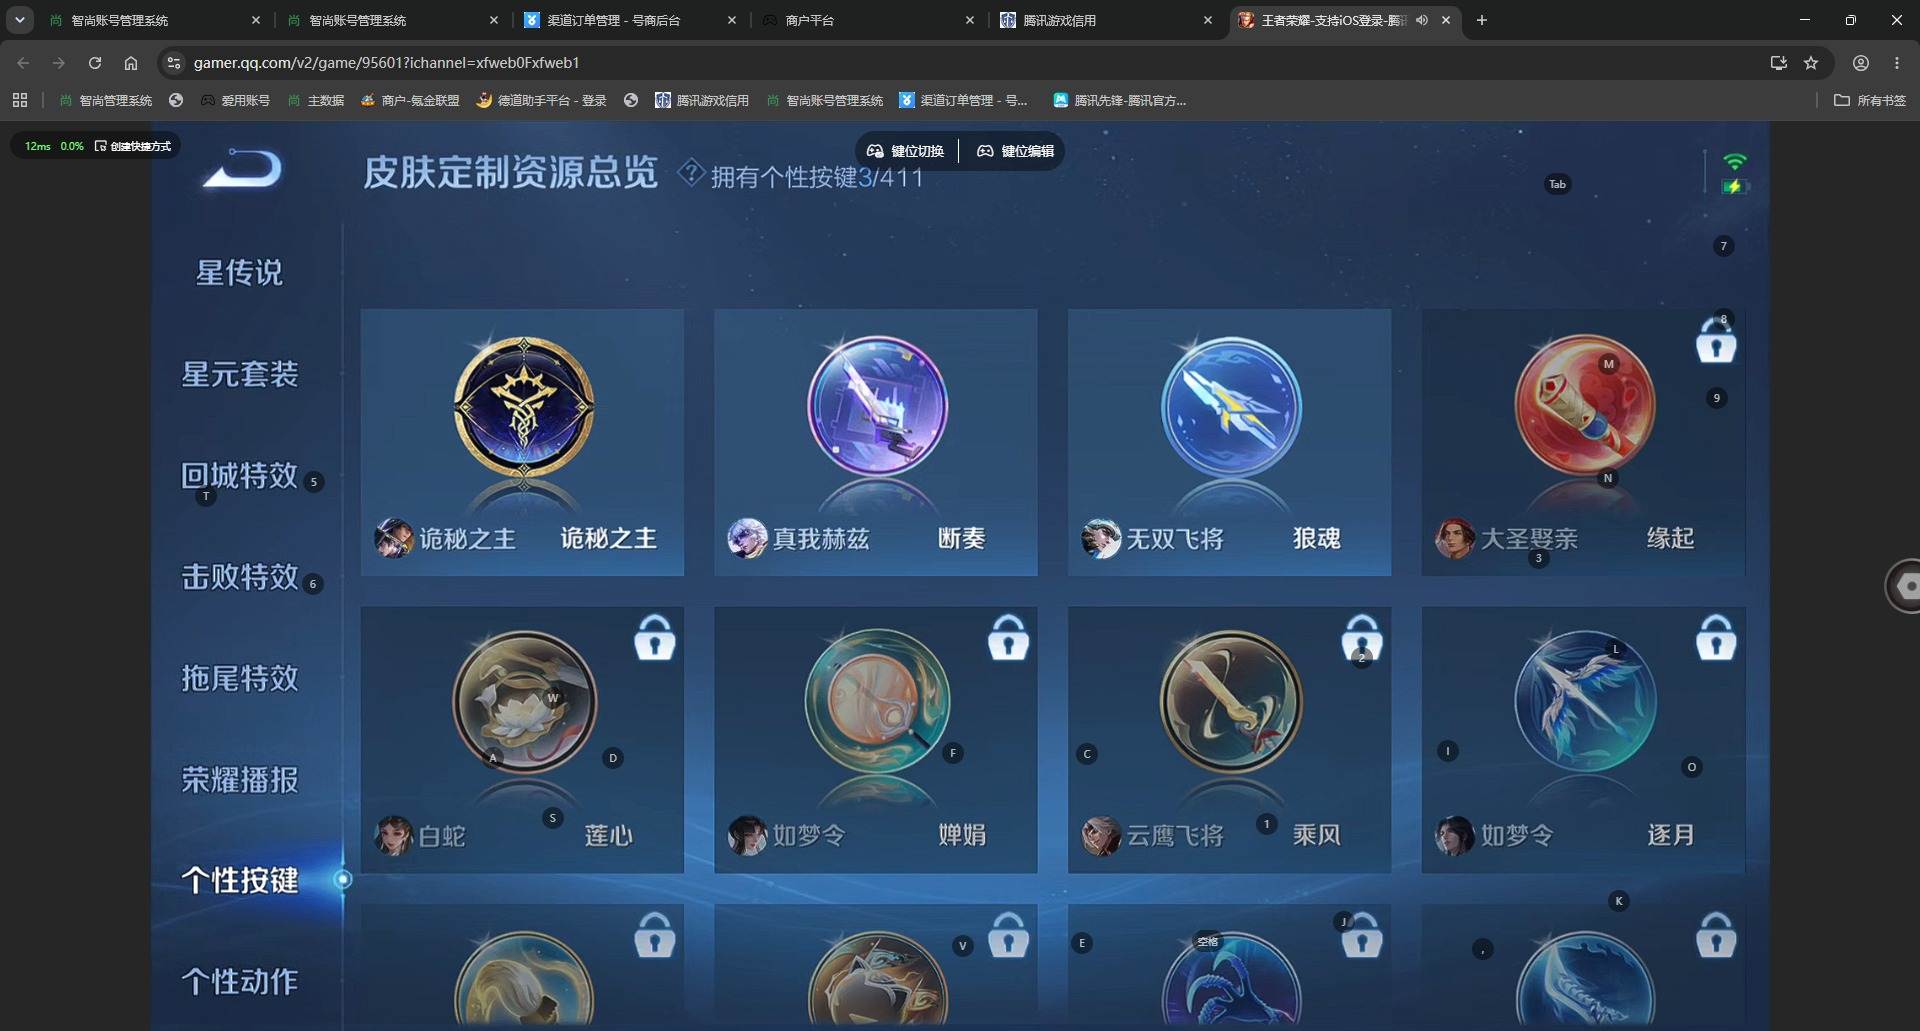Select 荣耀播报 in side menu
Image resolution: width=1920 pixels, height=1031 pixels.
coord(239,779)
